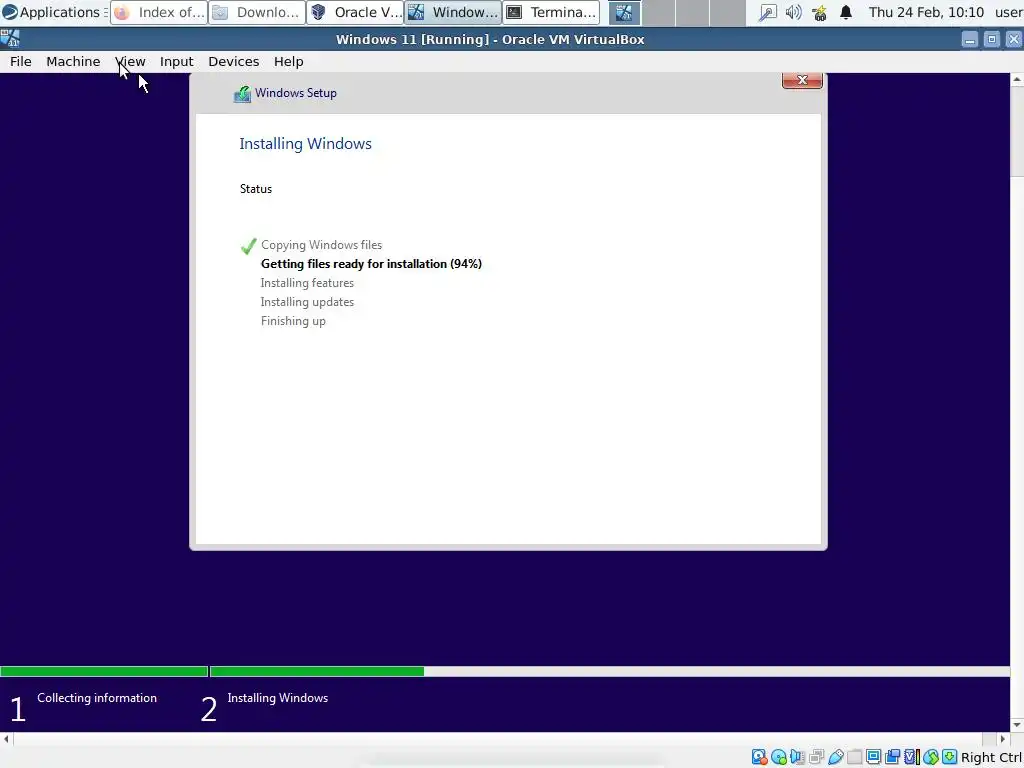Click the Finishing up status line
The image size is (1024, 768).
point(293,321)
